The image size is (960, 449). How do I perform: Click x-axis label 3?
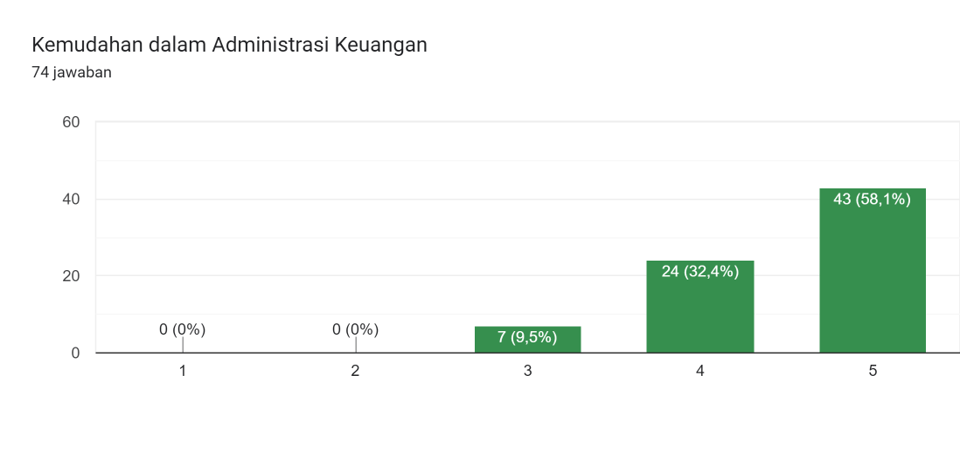tap(527, 371)
